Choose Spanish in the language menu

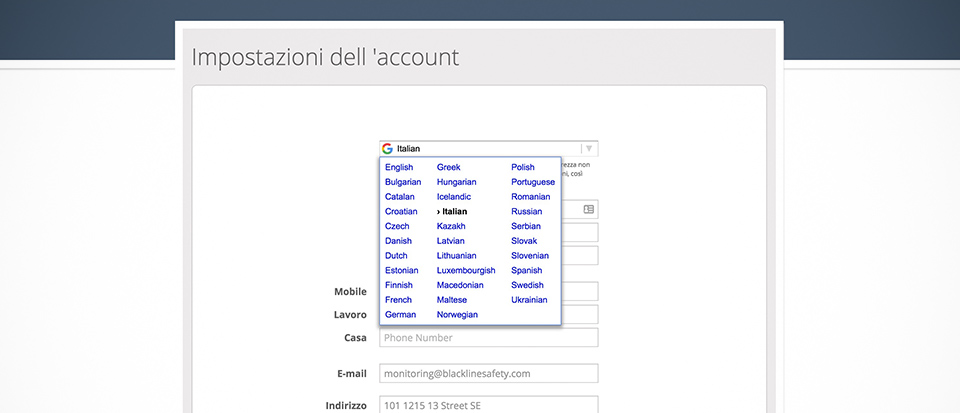[526, 271]
